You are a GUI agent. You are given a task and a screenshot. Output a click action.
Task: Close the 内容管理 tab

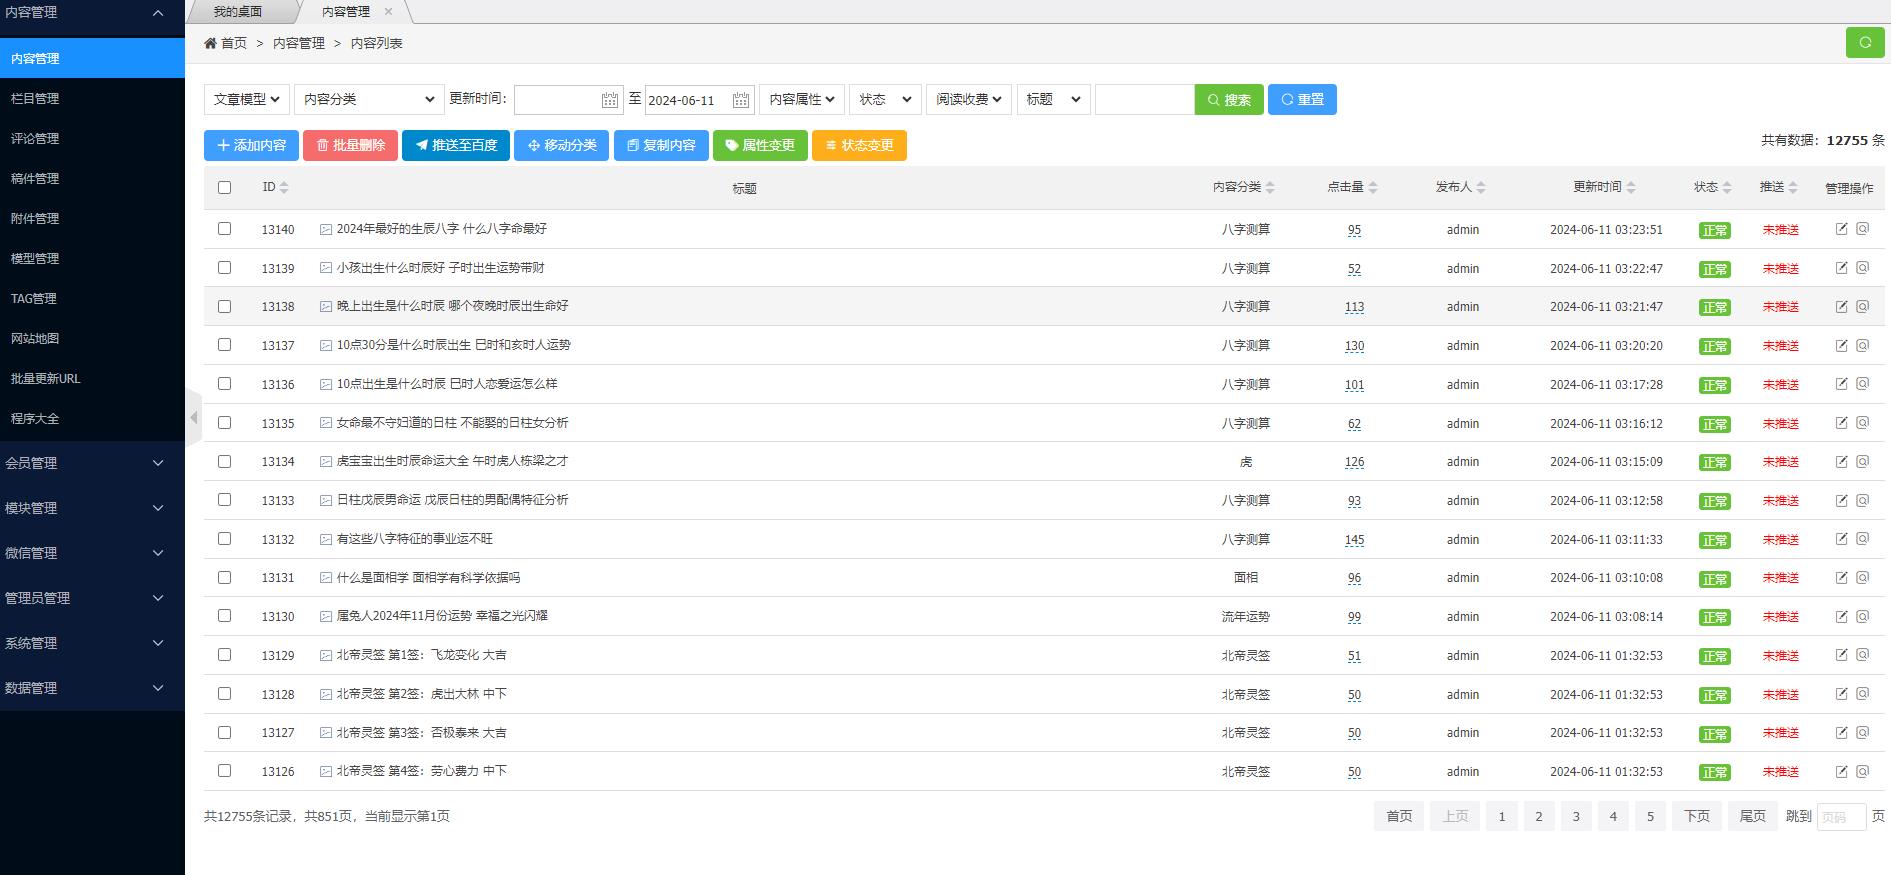(x=388, y=12)
